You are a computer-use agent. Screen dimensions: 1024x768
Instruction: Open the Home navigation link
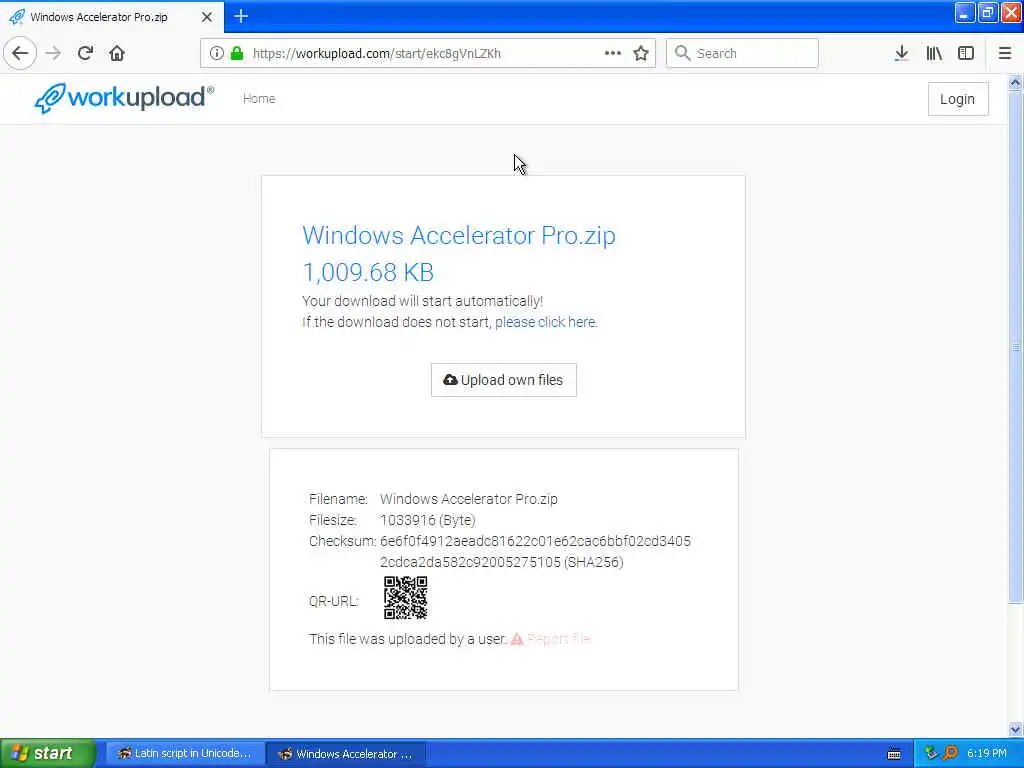(259, 99)
